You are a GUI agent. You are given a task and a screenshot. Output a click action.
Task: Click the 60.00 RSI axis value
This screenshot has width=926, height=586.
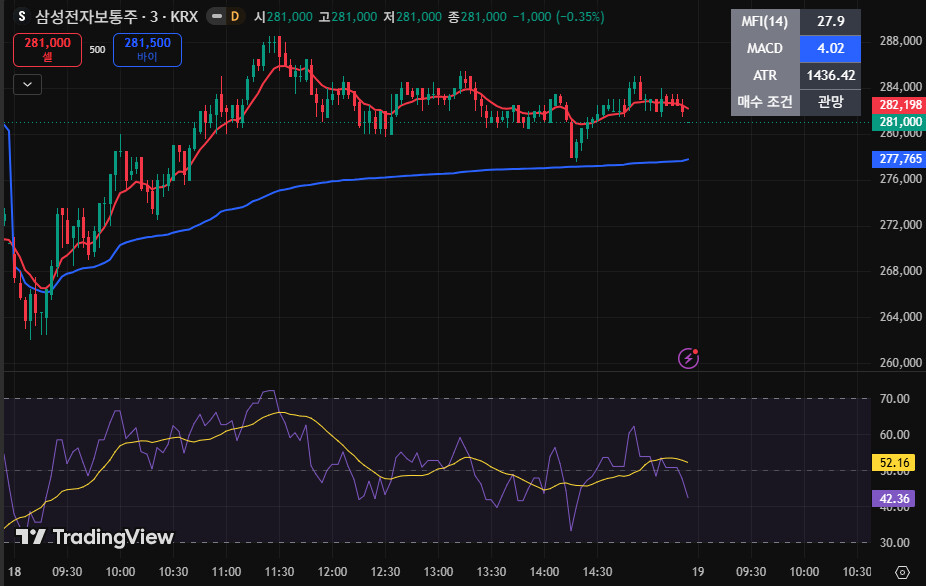[x=895, y=435]
